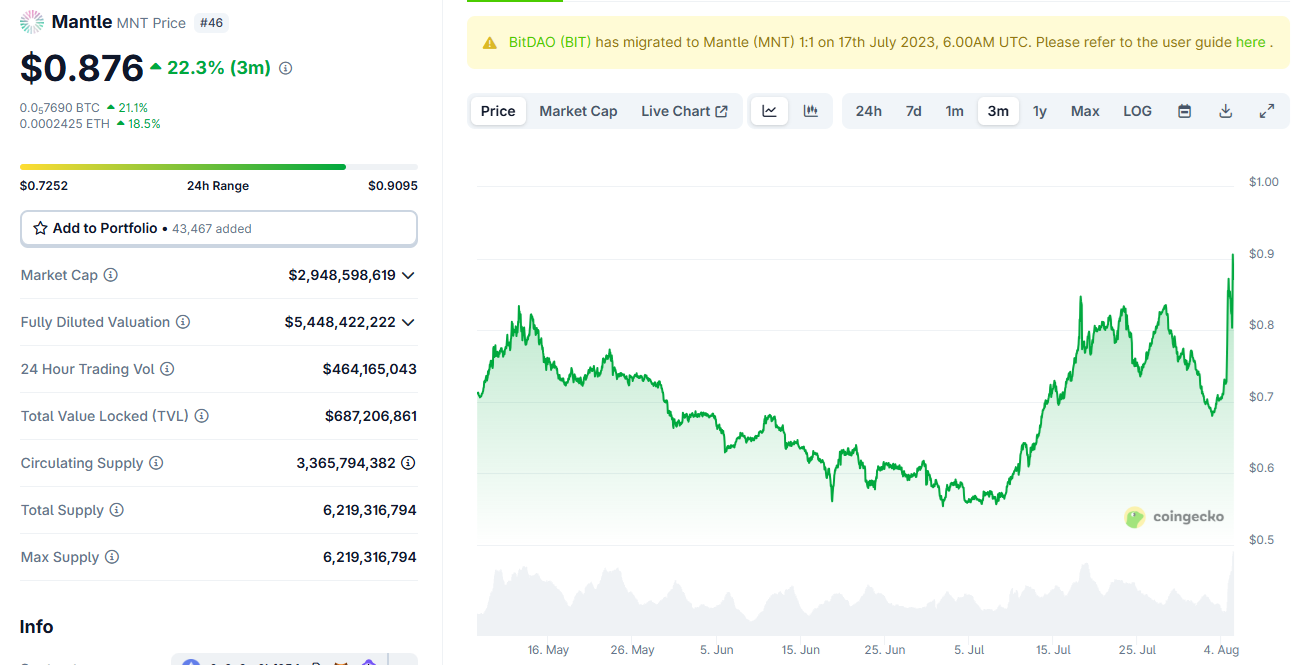Switch to Market Cap tab
This screenshot has width=1292, height=665.
(x=578, y=111)
